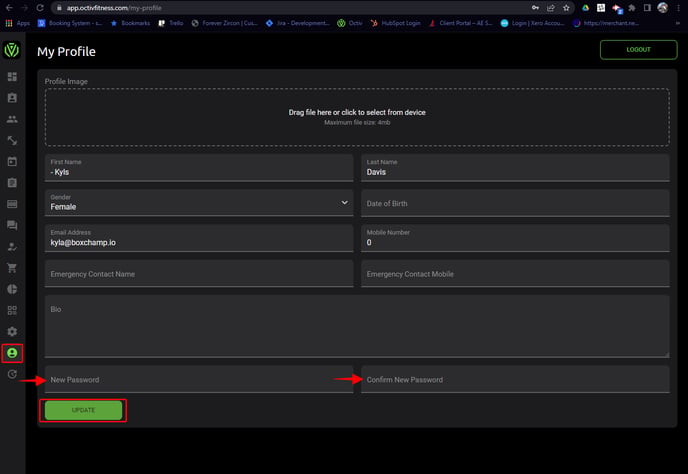688x474 pixels.
Task: Open the settings gear icon in sidebar
Action: [12, 331]
